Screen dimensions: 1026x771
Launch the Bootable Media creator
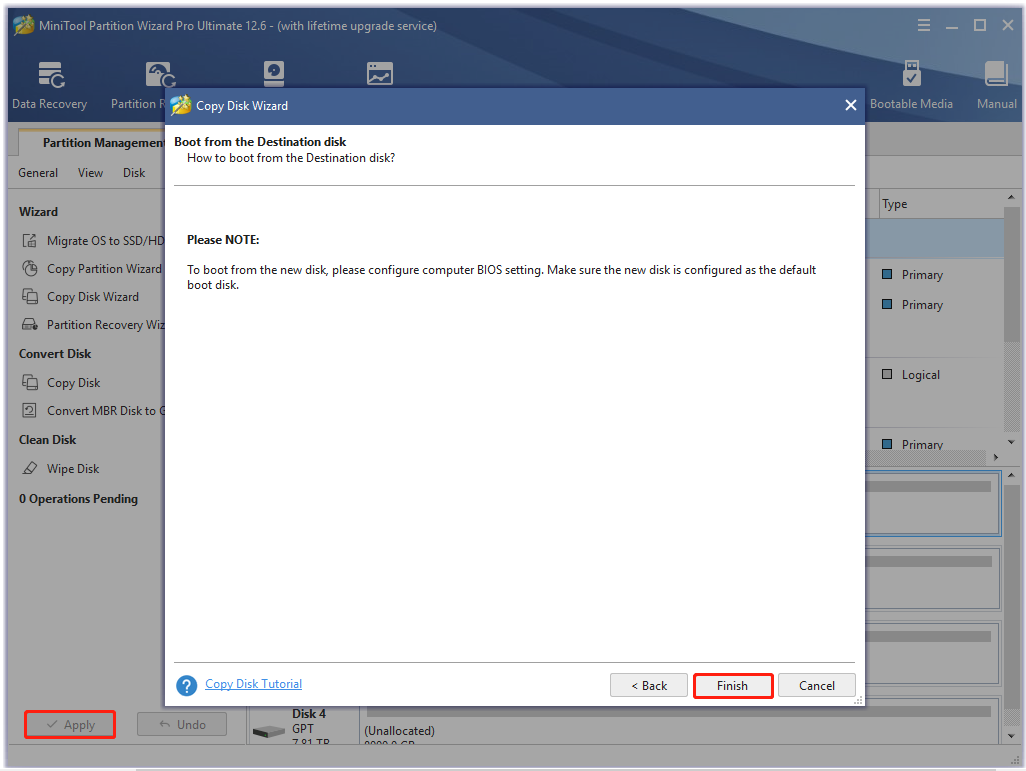pos(911,83)
